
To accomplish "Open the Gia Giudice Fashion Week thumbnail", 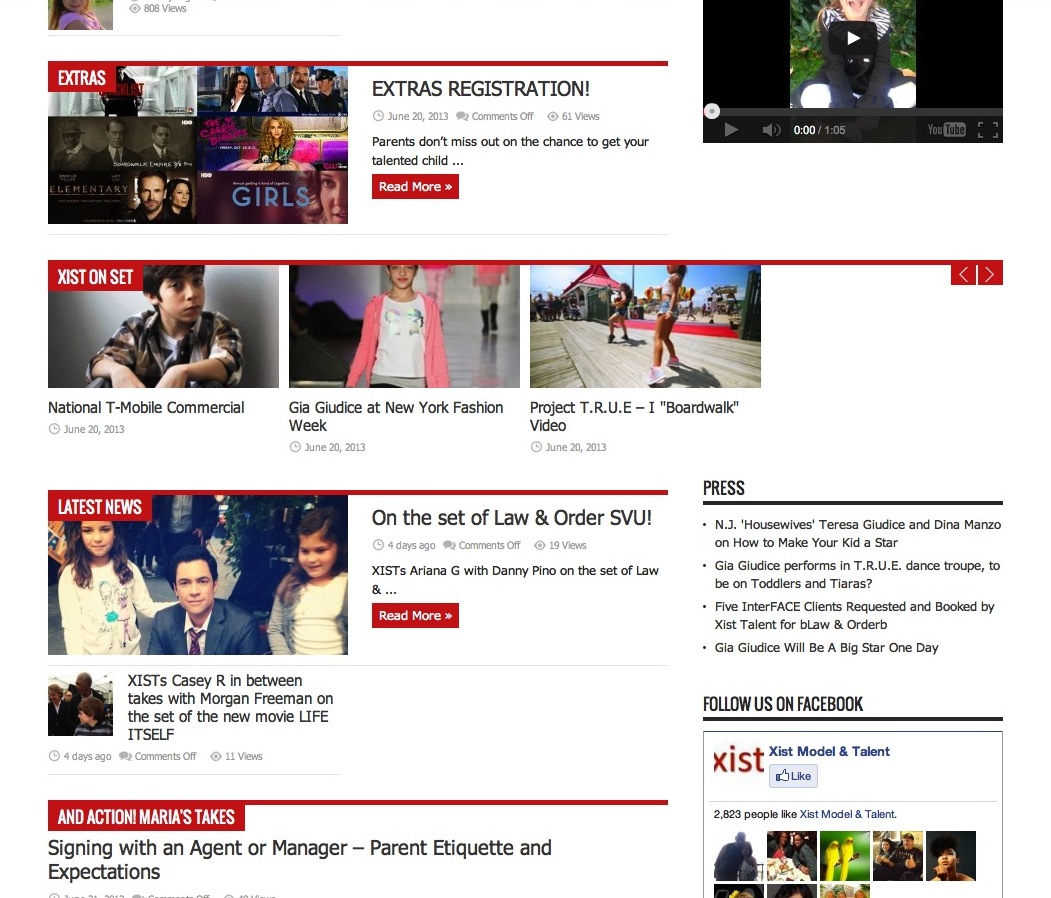I will pos(404,326).
